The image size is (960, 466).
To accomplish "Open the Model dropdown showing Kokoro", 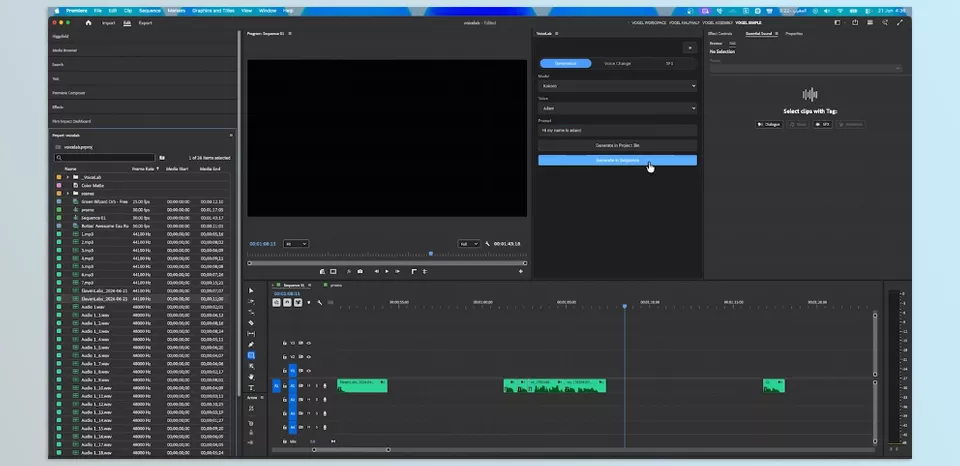I will 617,86.
